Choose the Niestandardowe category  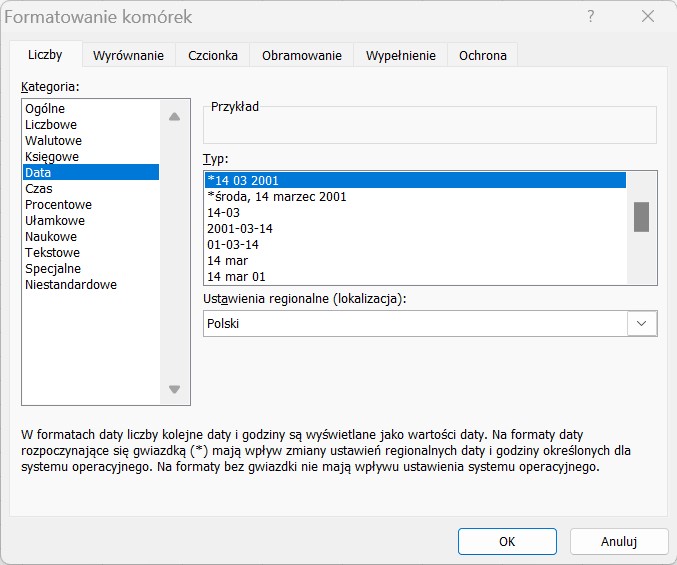click(x=91, y=284)
